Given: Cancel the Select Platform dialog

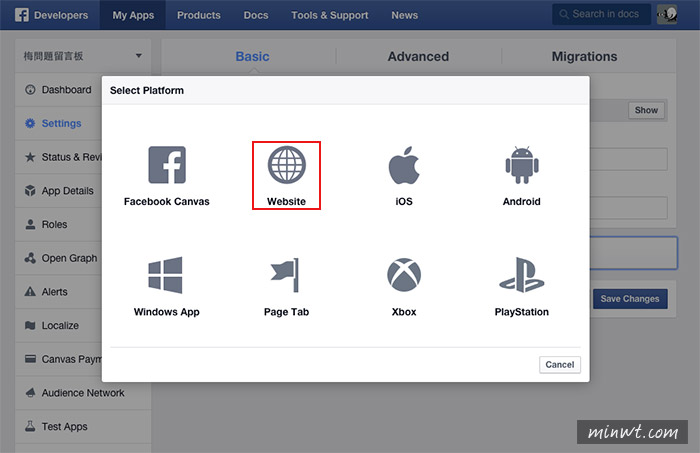Looking at the screenshot, I should (x=559, y=365).
